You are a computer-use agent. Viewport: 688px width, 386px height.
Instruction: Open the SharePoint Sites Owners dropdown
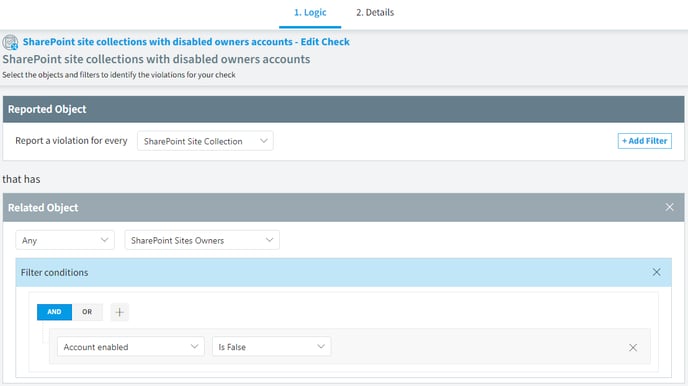(202, 240)
